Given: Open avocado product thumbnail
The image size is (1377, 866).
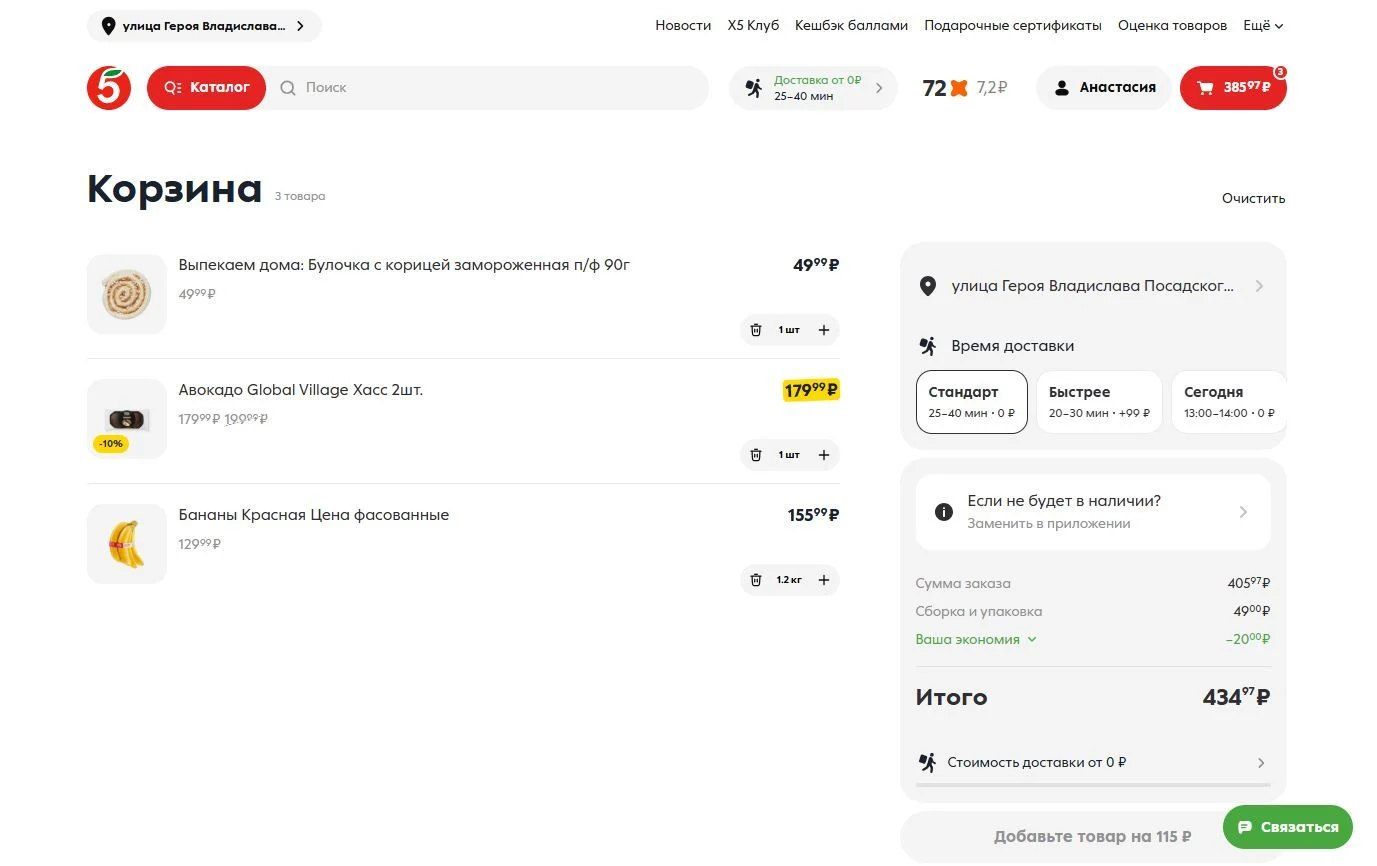Looking at the screenshot, I should coord(127,419).
